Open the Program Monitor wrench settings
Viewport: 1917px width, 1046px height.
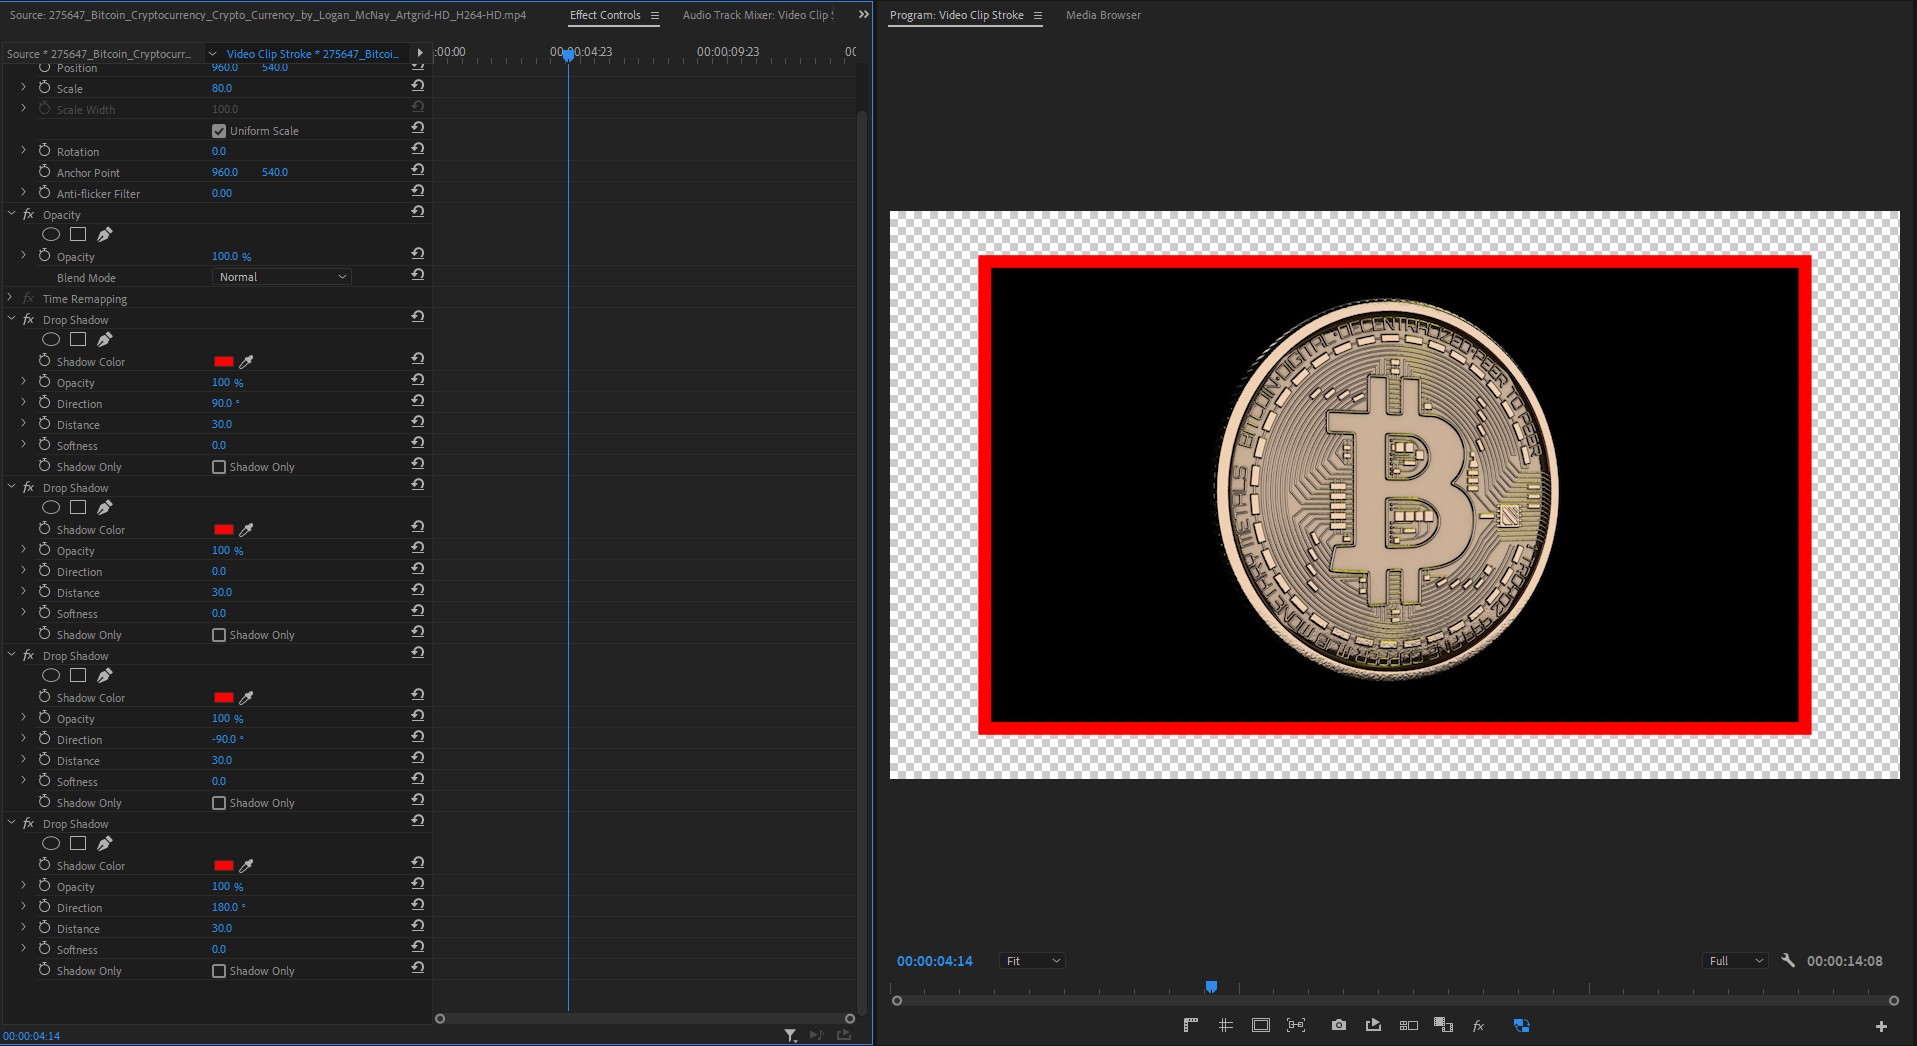[1788, 960]
